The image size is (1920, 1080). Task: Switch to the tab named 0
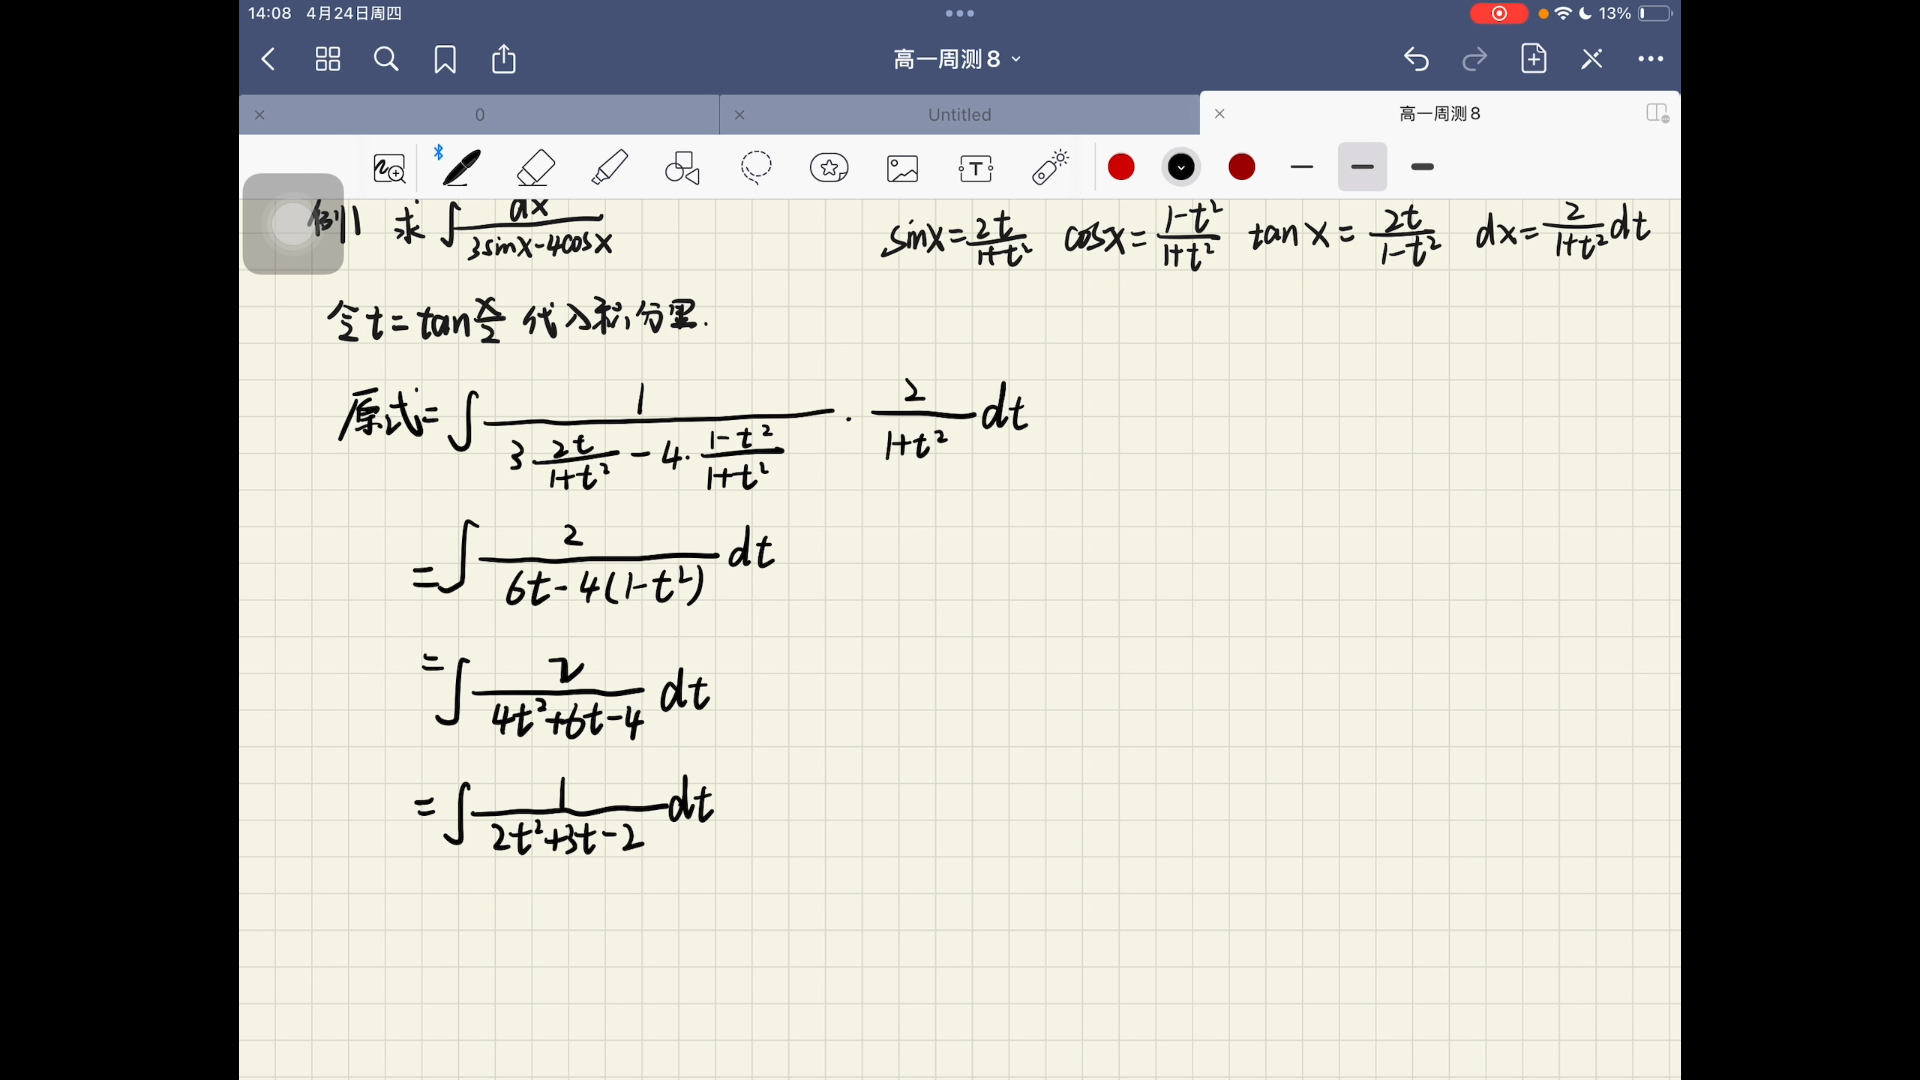pos(480,115)
